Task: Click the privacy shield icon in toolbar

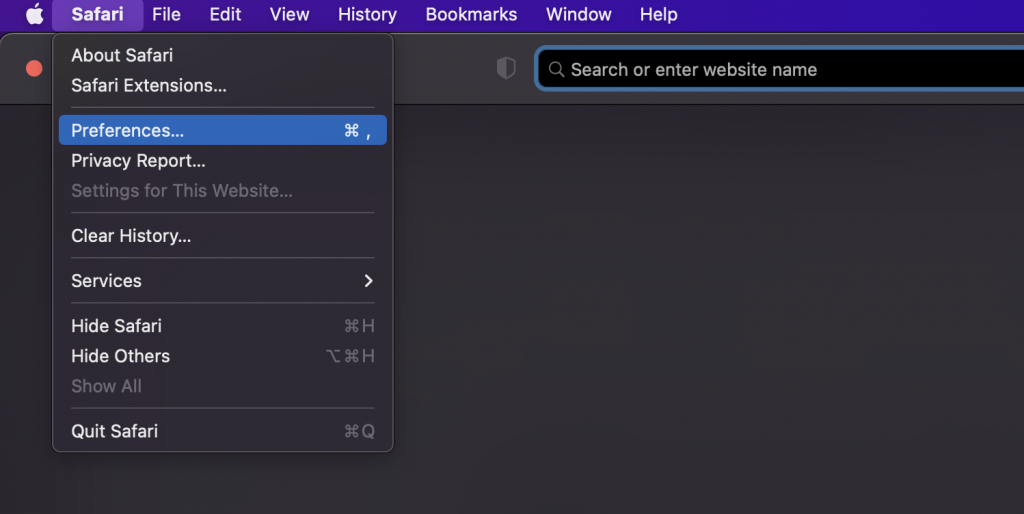Action: coord(507,68)
